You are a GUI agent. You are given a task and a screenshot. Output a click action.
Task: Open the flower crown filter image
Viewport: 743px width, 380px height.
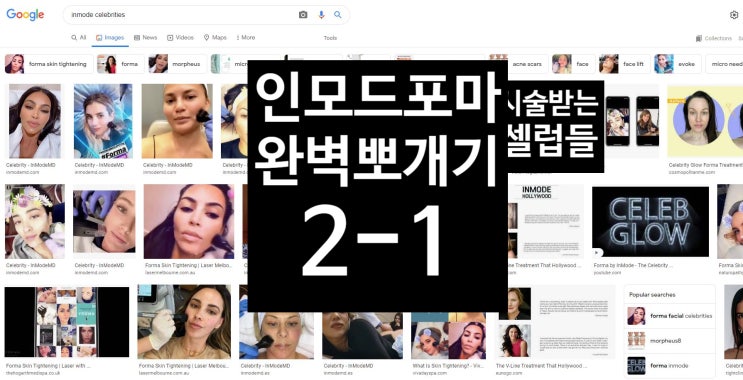click(35, 221)
